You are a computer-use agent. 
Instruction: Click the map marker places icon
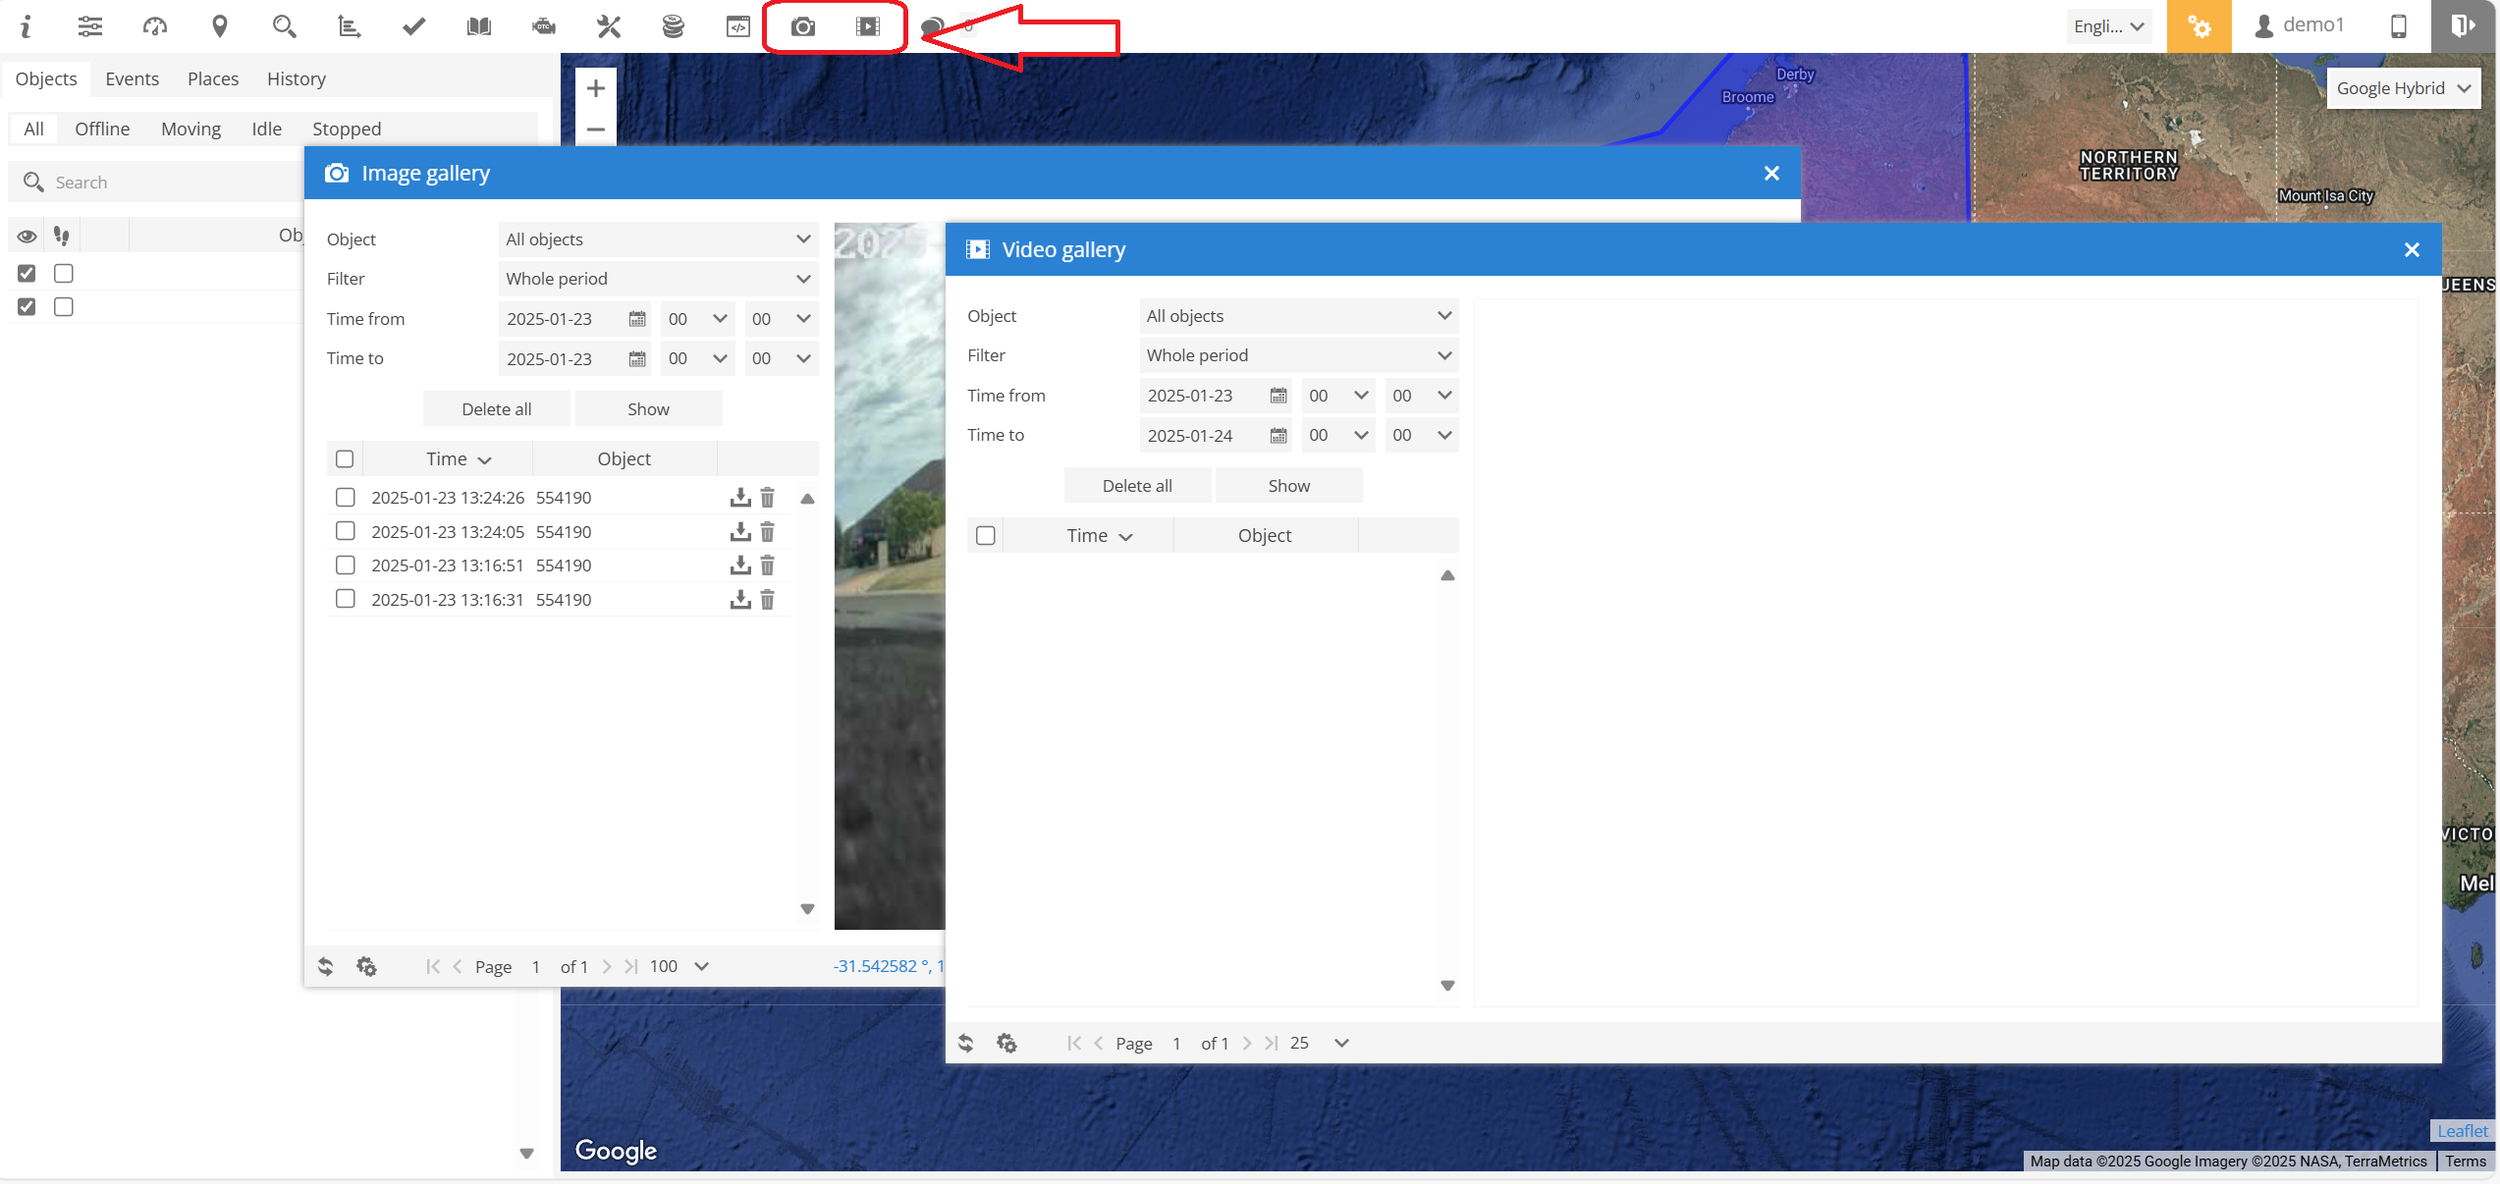point(220,27)
